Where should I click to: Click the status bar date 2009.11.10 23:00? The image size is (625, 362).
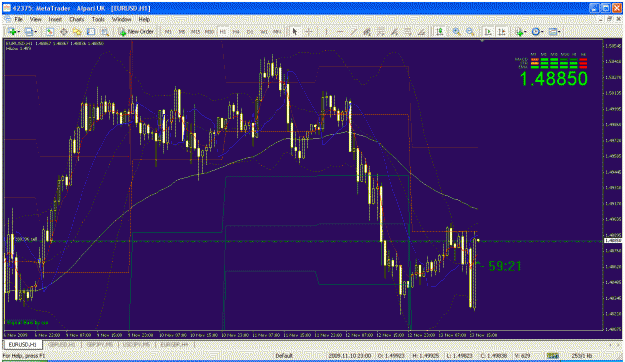350,356
